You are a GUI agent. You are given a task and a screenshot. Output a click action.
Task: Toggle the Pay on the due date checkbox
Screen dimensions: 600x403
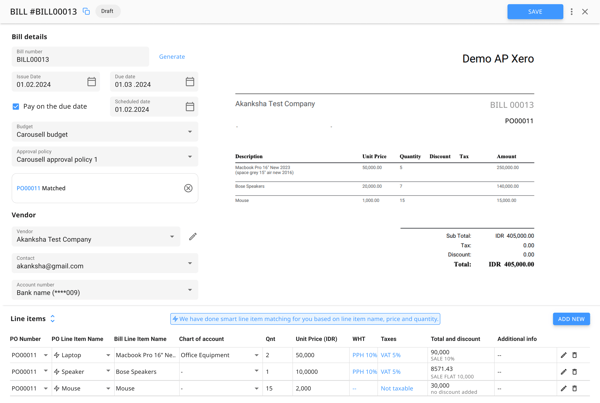16,106
